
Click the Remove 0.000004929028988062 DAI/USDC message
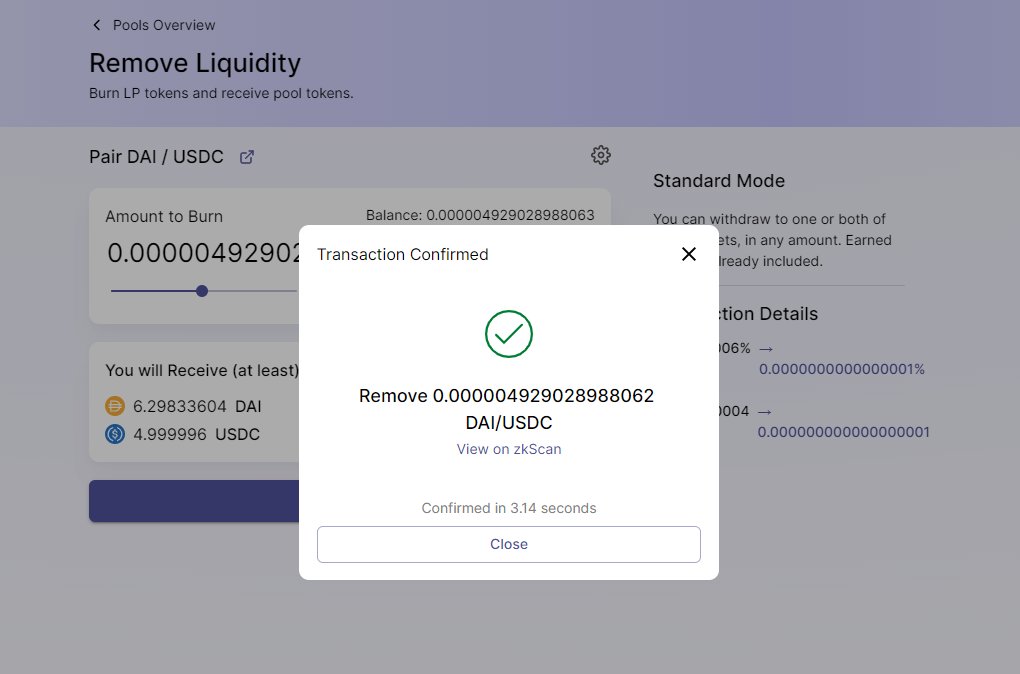pos(507,409)
